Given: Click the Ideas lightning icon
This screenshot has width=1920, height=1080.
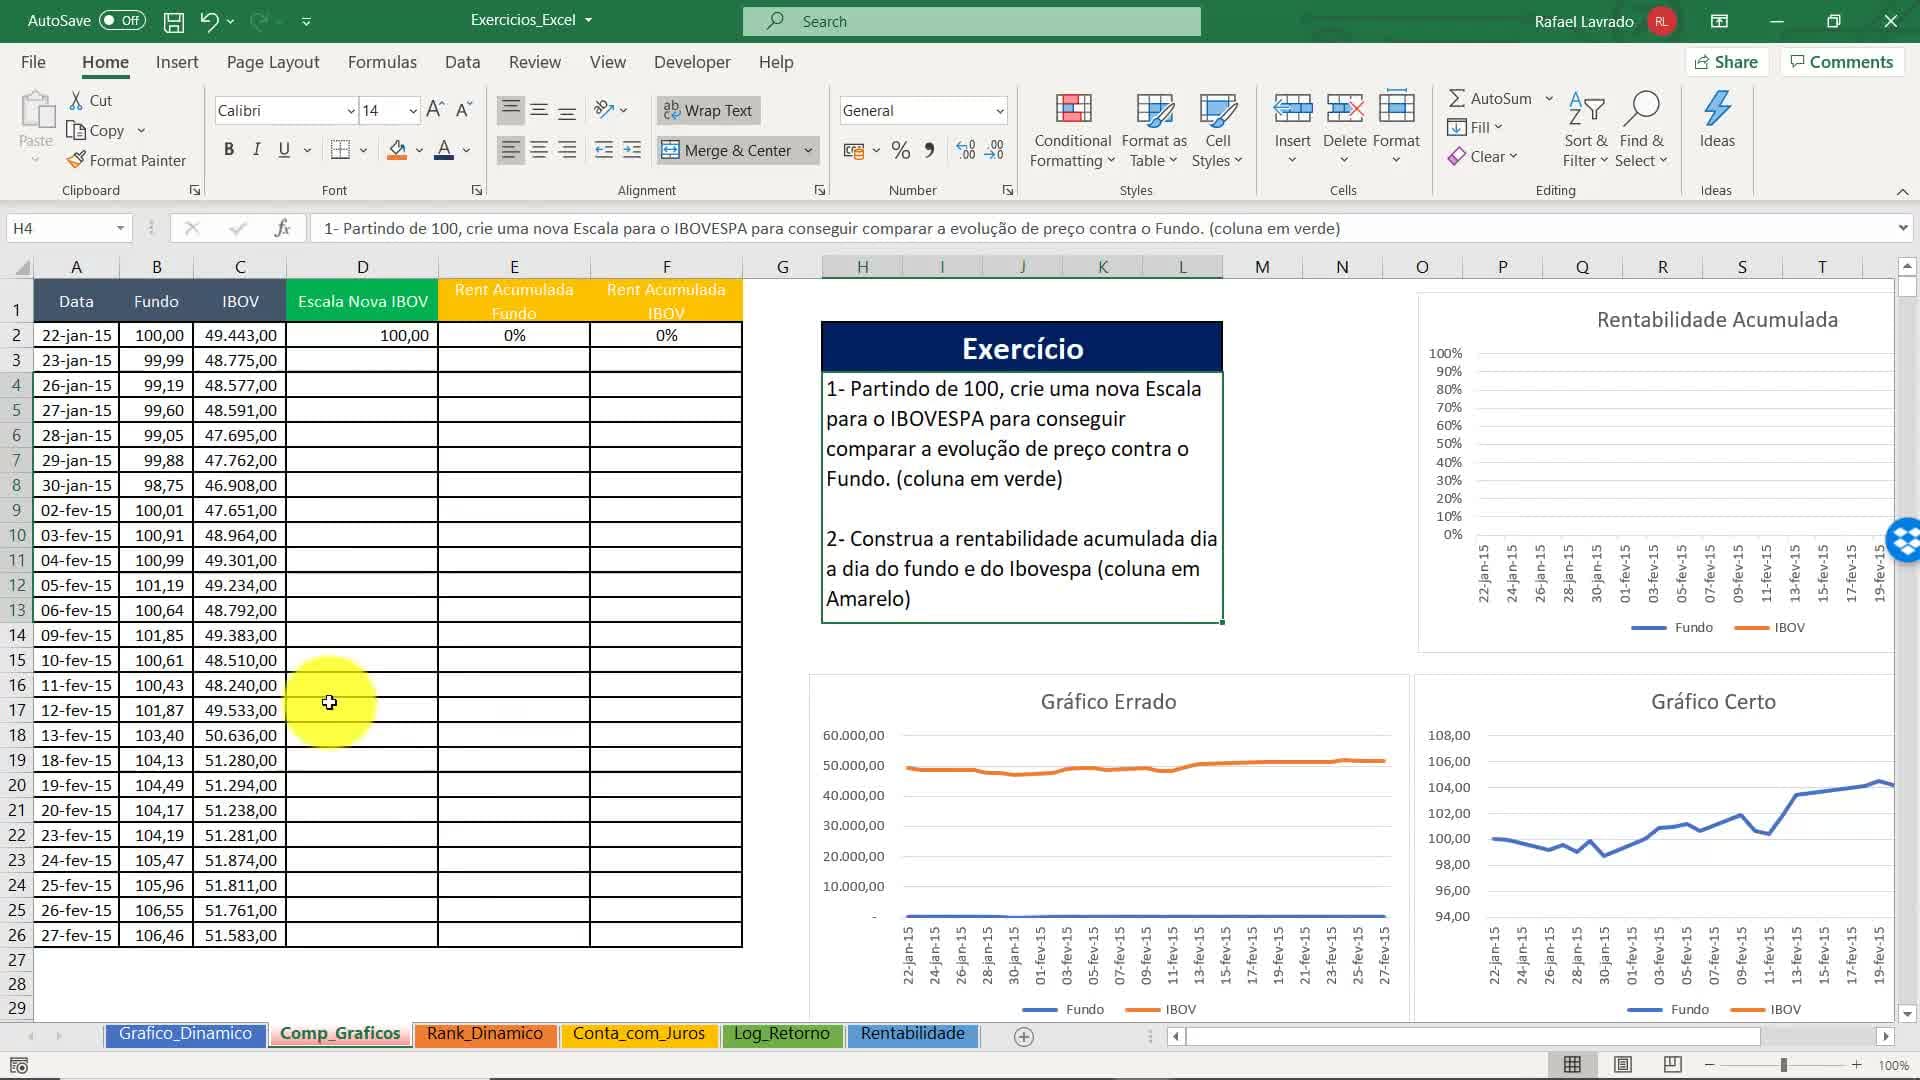Looking at the screenshot, I should [1717, 110].
